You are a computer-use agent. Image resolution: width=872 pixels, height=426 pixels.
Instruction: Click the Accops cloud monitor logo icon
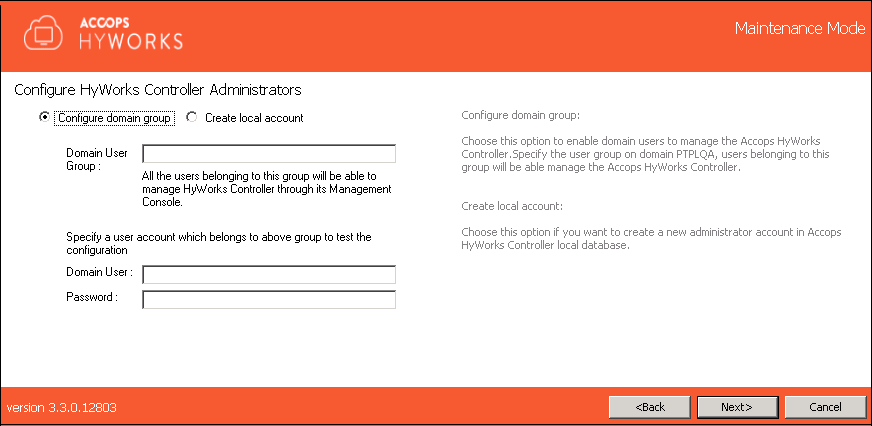tap(43, 32)
